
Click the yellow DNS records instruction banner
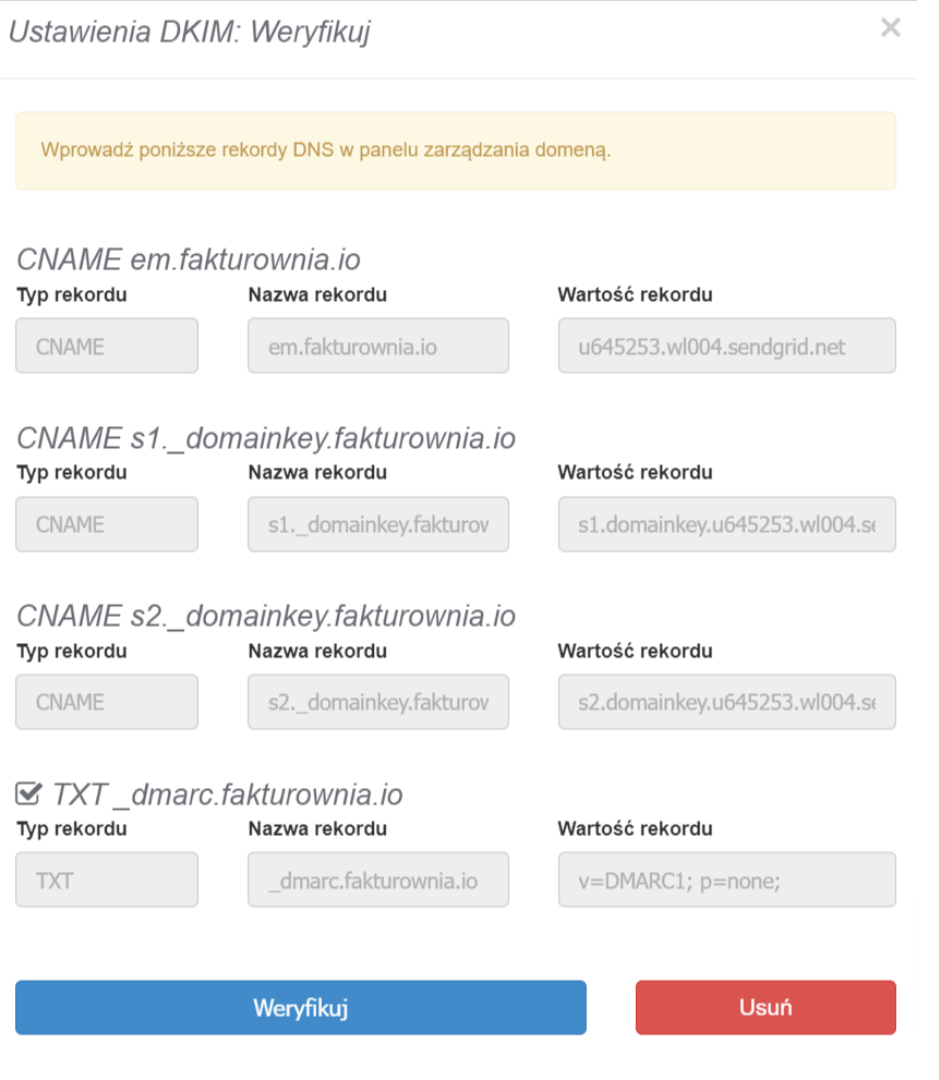point(466,150)
